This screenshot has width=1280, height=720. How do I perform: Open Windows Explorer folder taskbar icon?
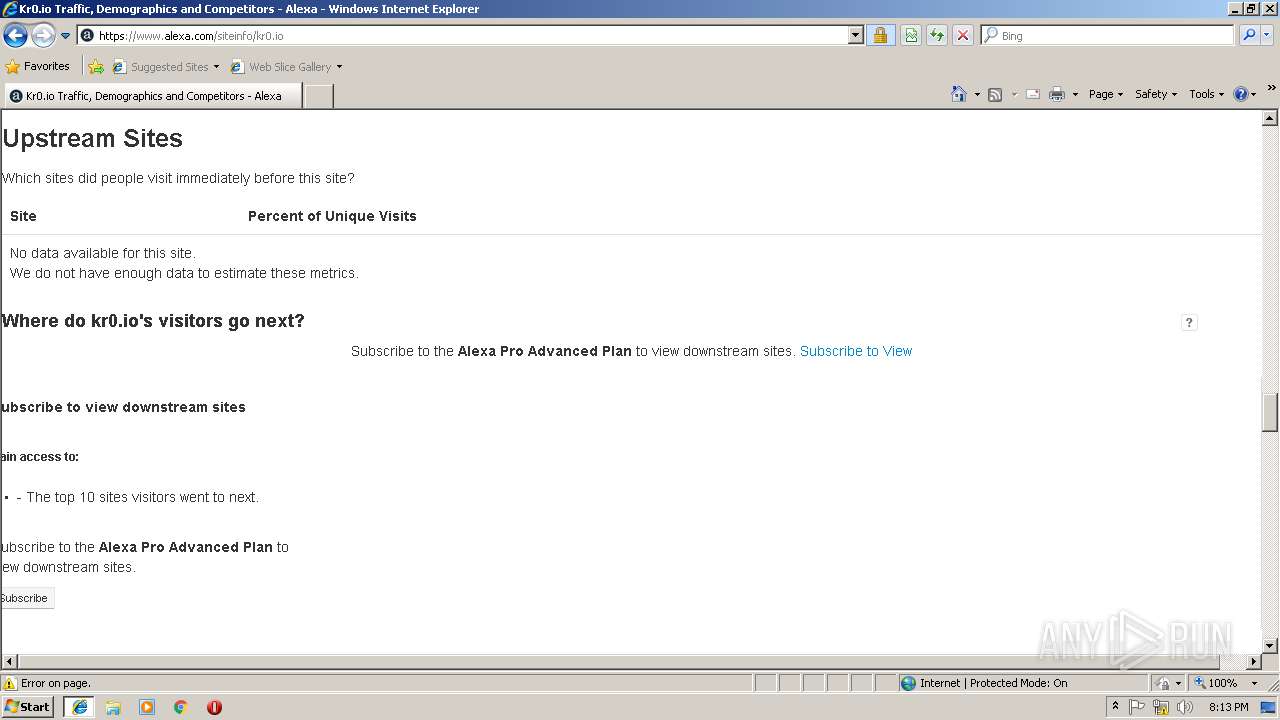[x=113, y=707]
